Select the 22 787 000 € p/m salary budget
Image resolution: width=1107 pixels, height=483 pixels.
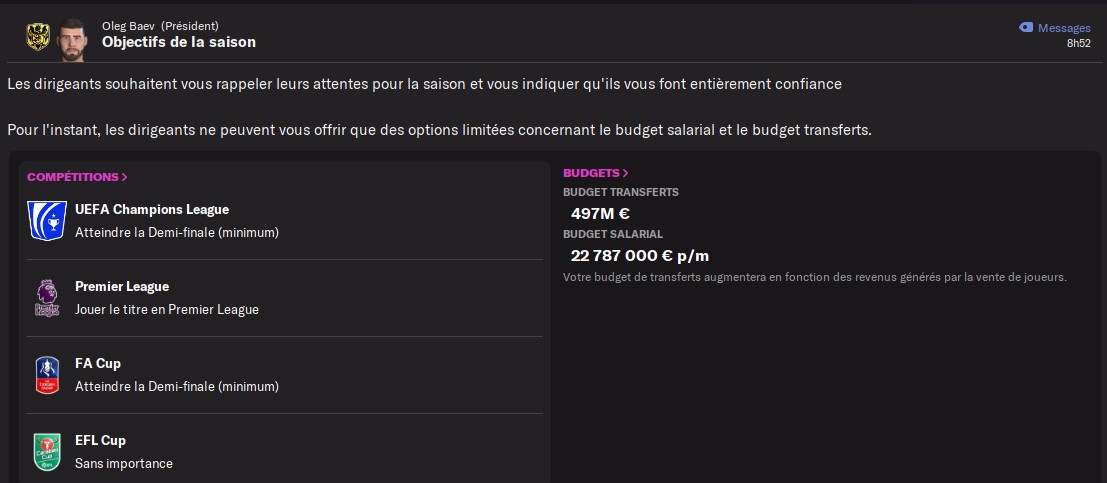[640, 256]
